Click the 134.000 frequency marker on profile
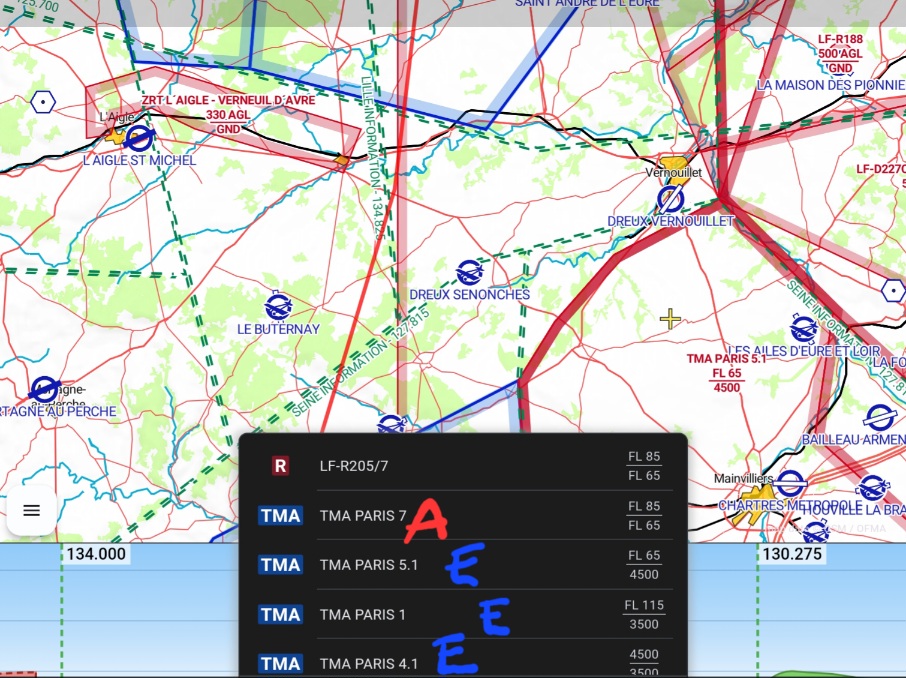This screenshot has height=678, width=906. click(96, 554)
